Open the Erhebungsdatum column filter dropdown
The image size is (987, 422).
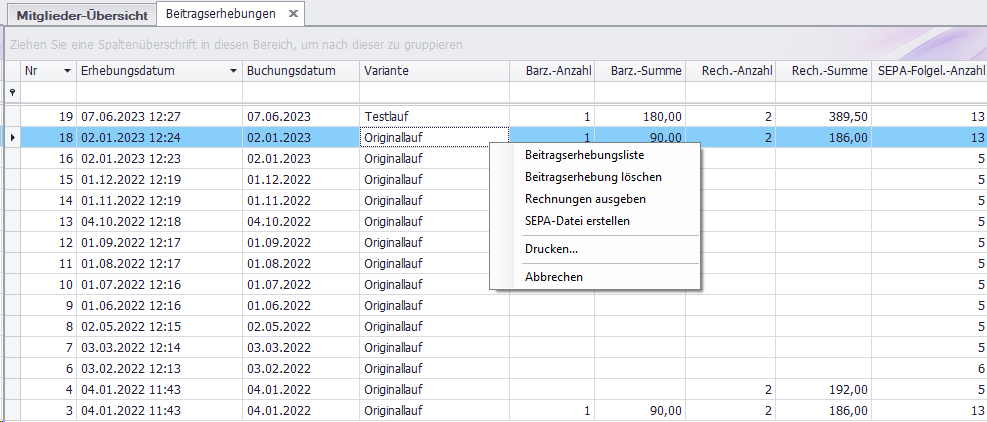(233, 71)
